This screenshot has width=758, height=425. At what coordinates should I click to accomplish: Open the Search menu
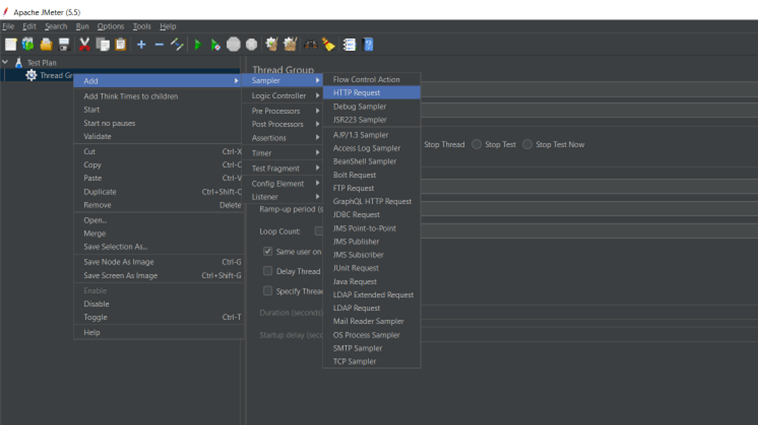click(x=56, y=26)
